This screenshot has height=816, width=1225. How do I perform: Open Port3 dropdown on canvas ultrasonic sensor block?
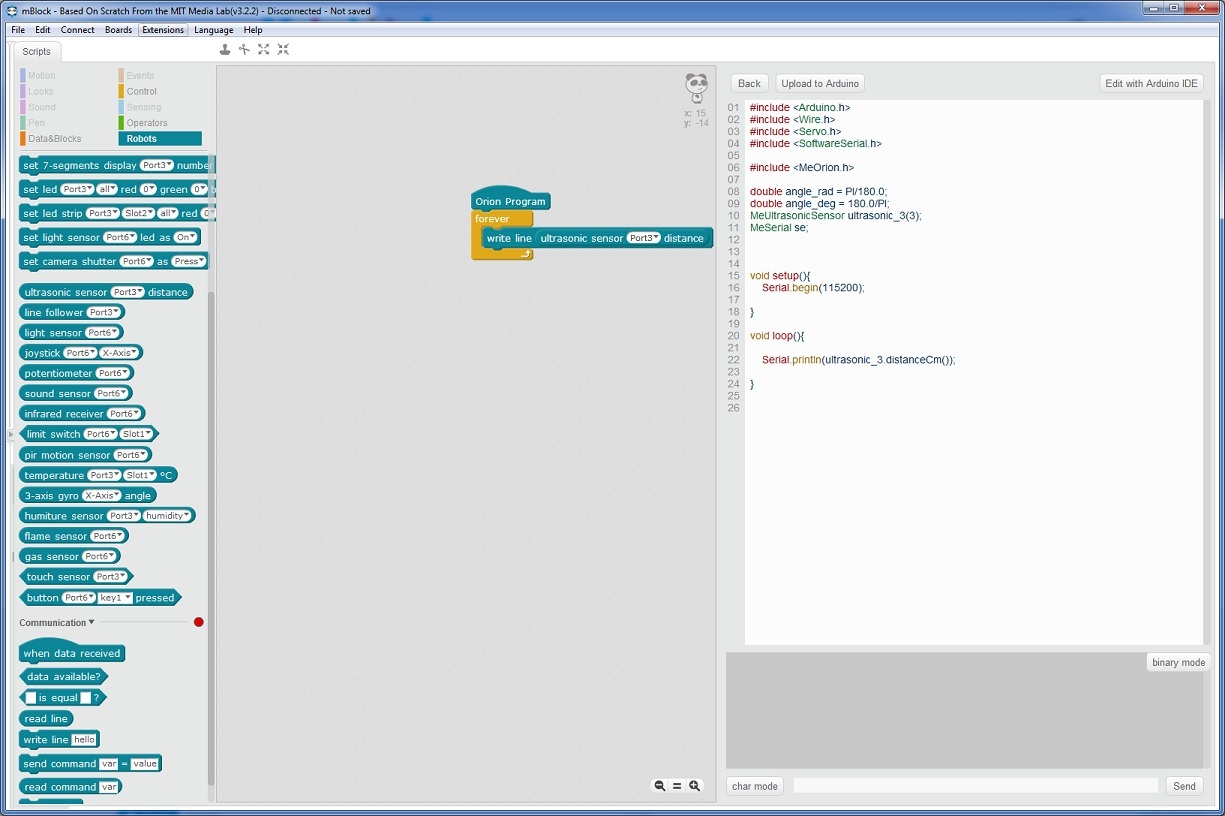(x=644, y=238)
